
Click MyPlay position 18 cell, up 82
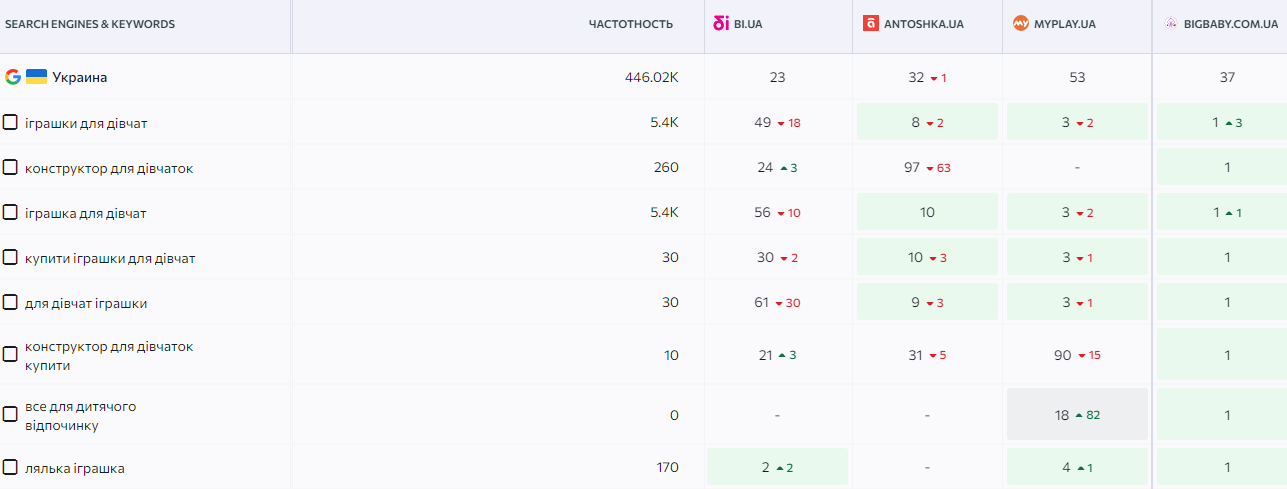point(1077,414)
